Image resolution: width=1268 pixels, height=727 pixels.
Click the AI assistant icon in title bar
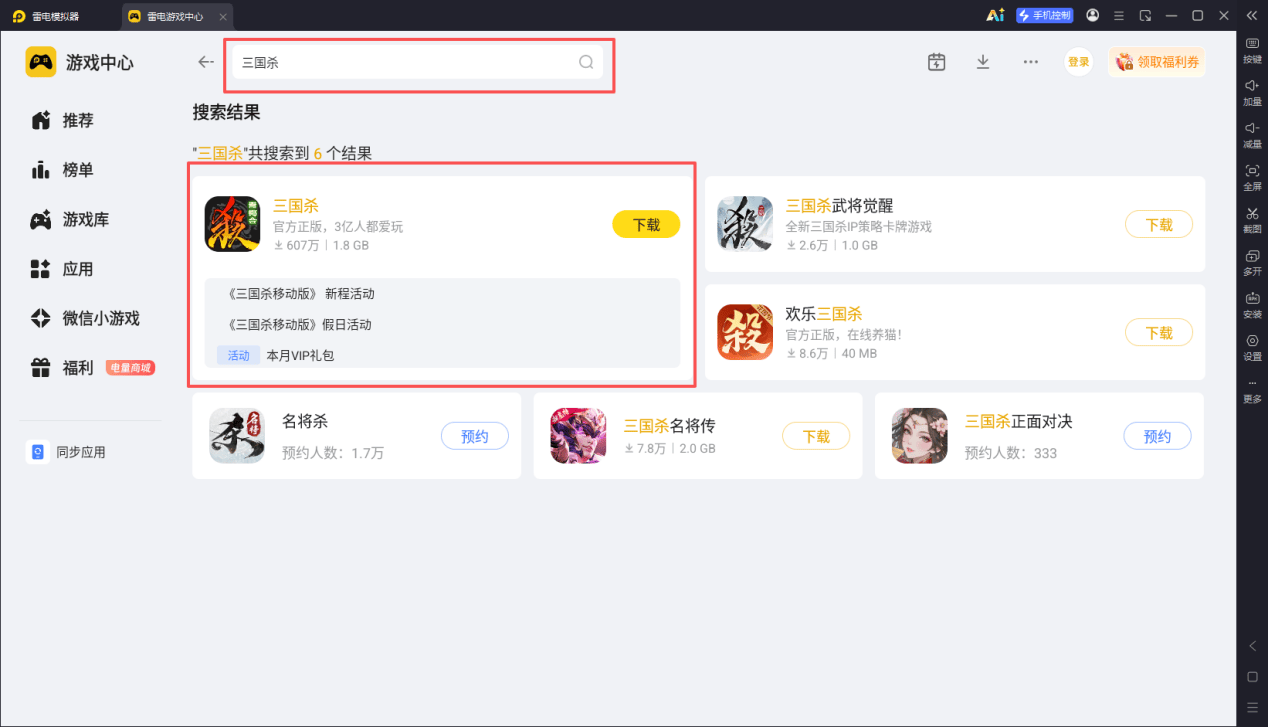pos(994,15)
